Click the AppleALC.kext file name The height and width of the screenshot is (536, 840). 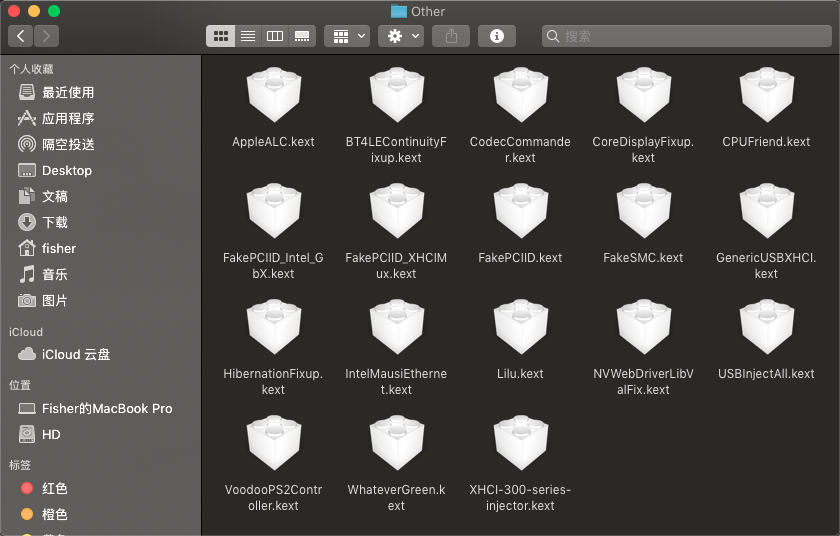pyautogui.click(x=273, y=142)
